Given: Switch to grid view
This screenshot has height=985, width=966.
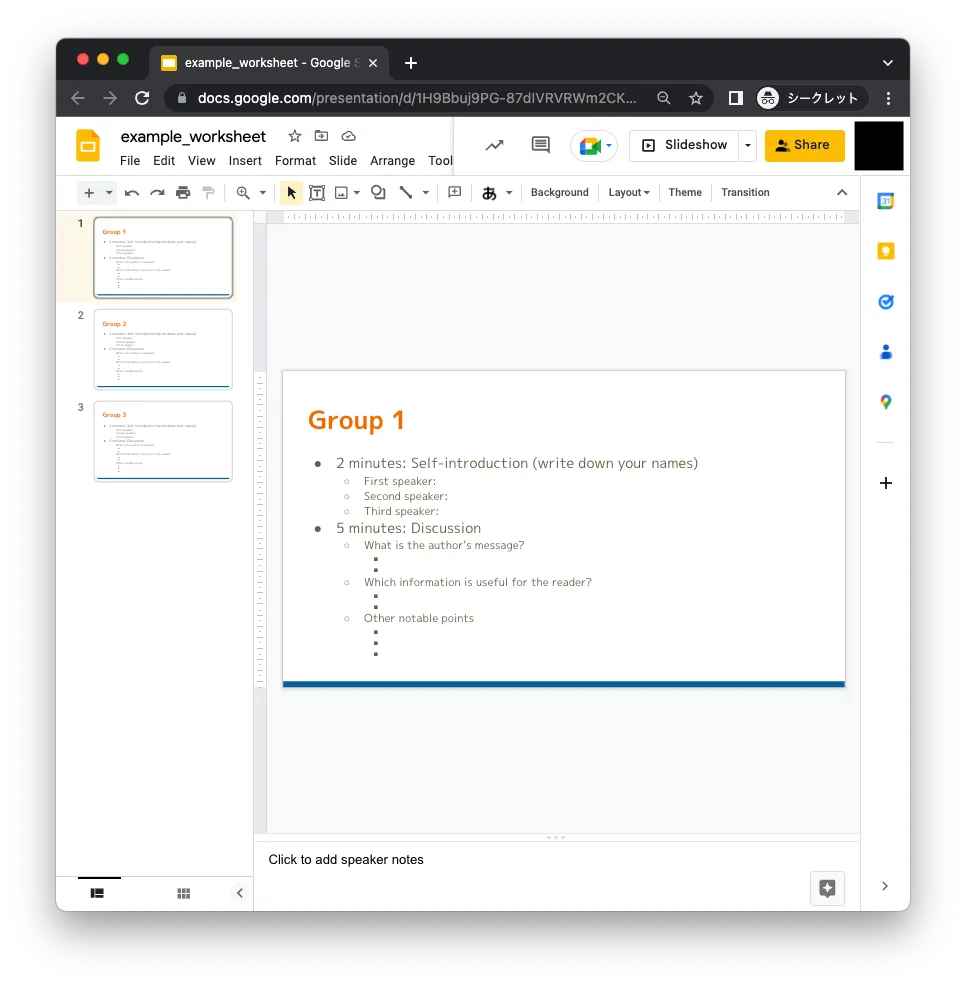Looking at the screenshot, I should (184, 893).
